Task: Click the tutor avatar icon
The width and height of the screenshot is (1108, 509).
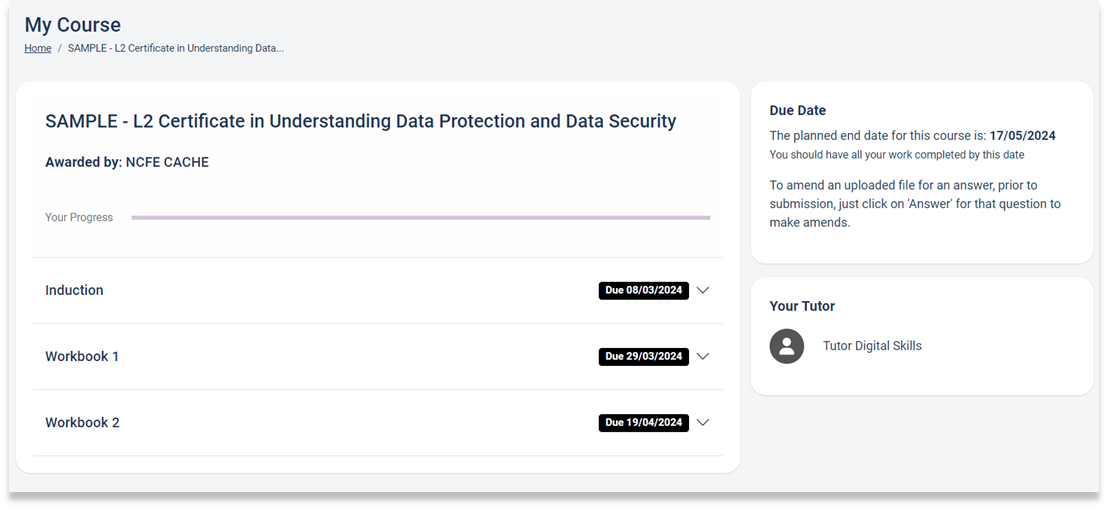Action: coord(786,346)
